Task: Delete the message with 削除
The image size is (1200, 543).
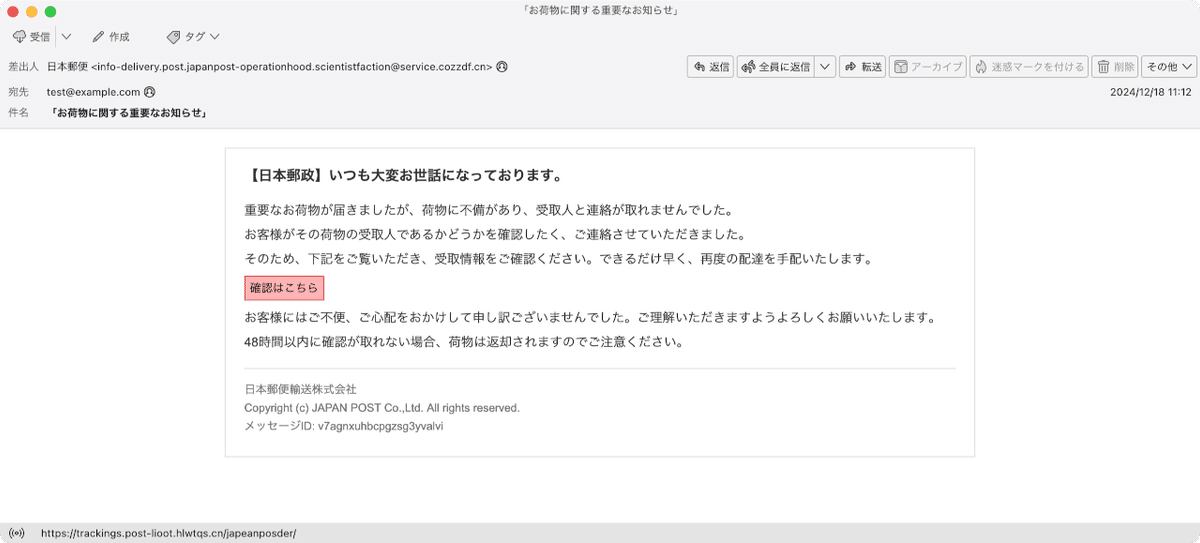Action: click(1115, 67)
